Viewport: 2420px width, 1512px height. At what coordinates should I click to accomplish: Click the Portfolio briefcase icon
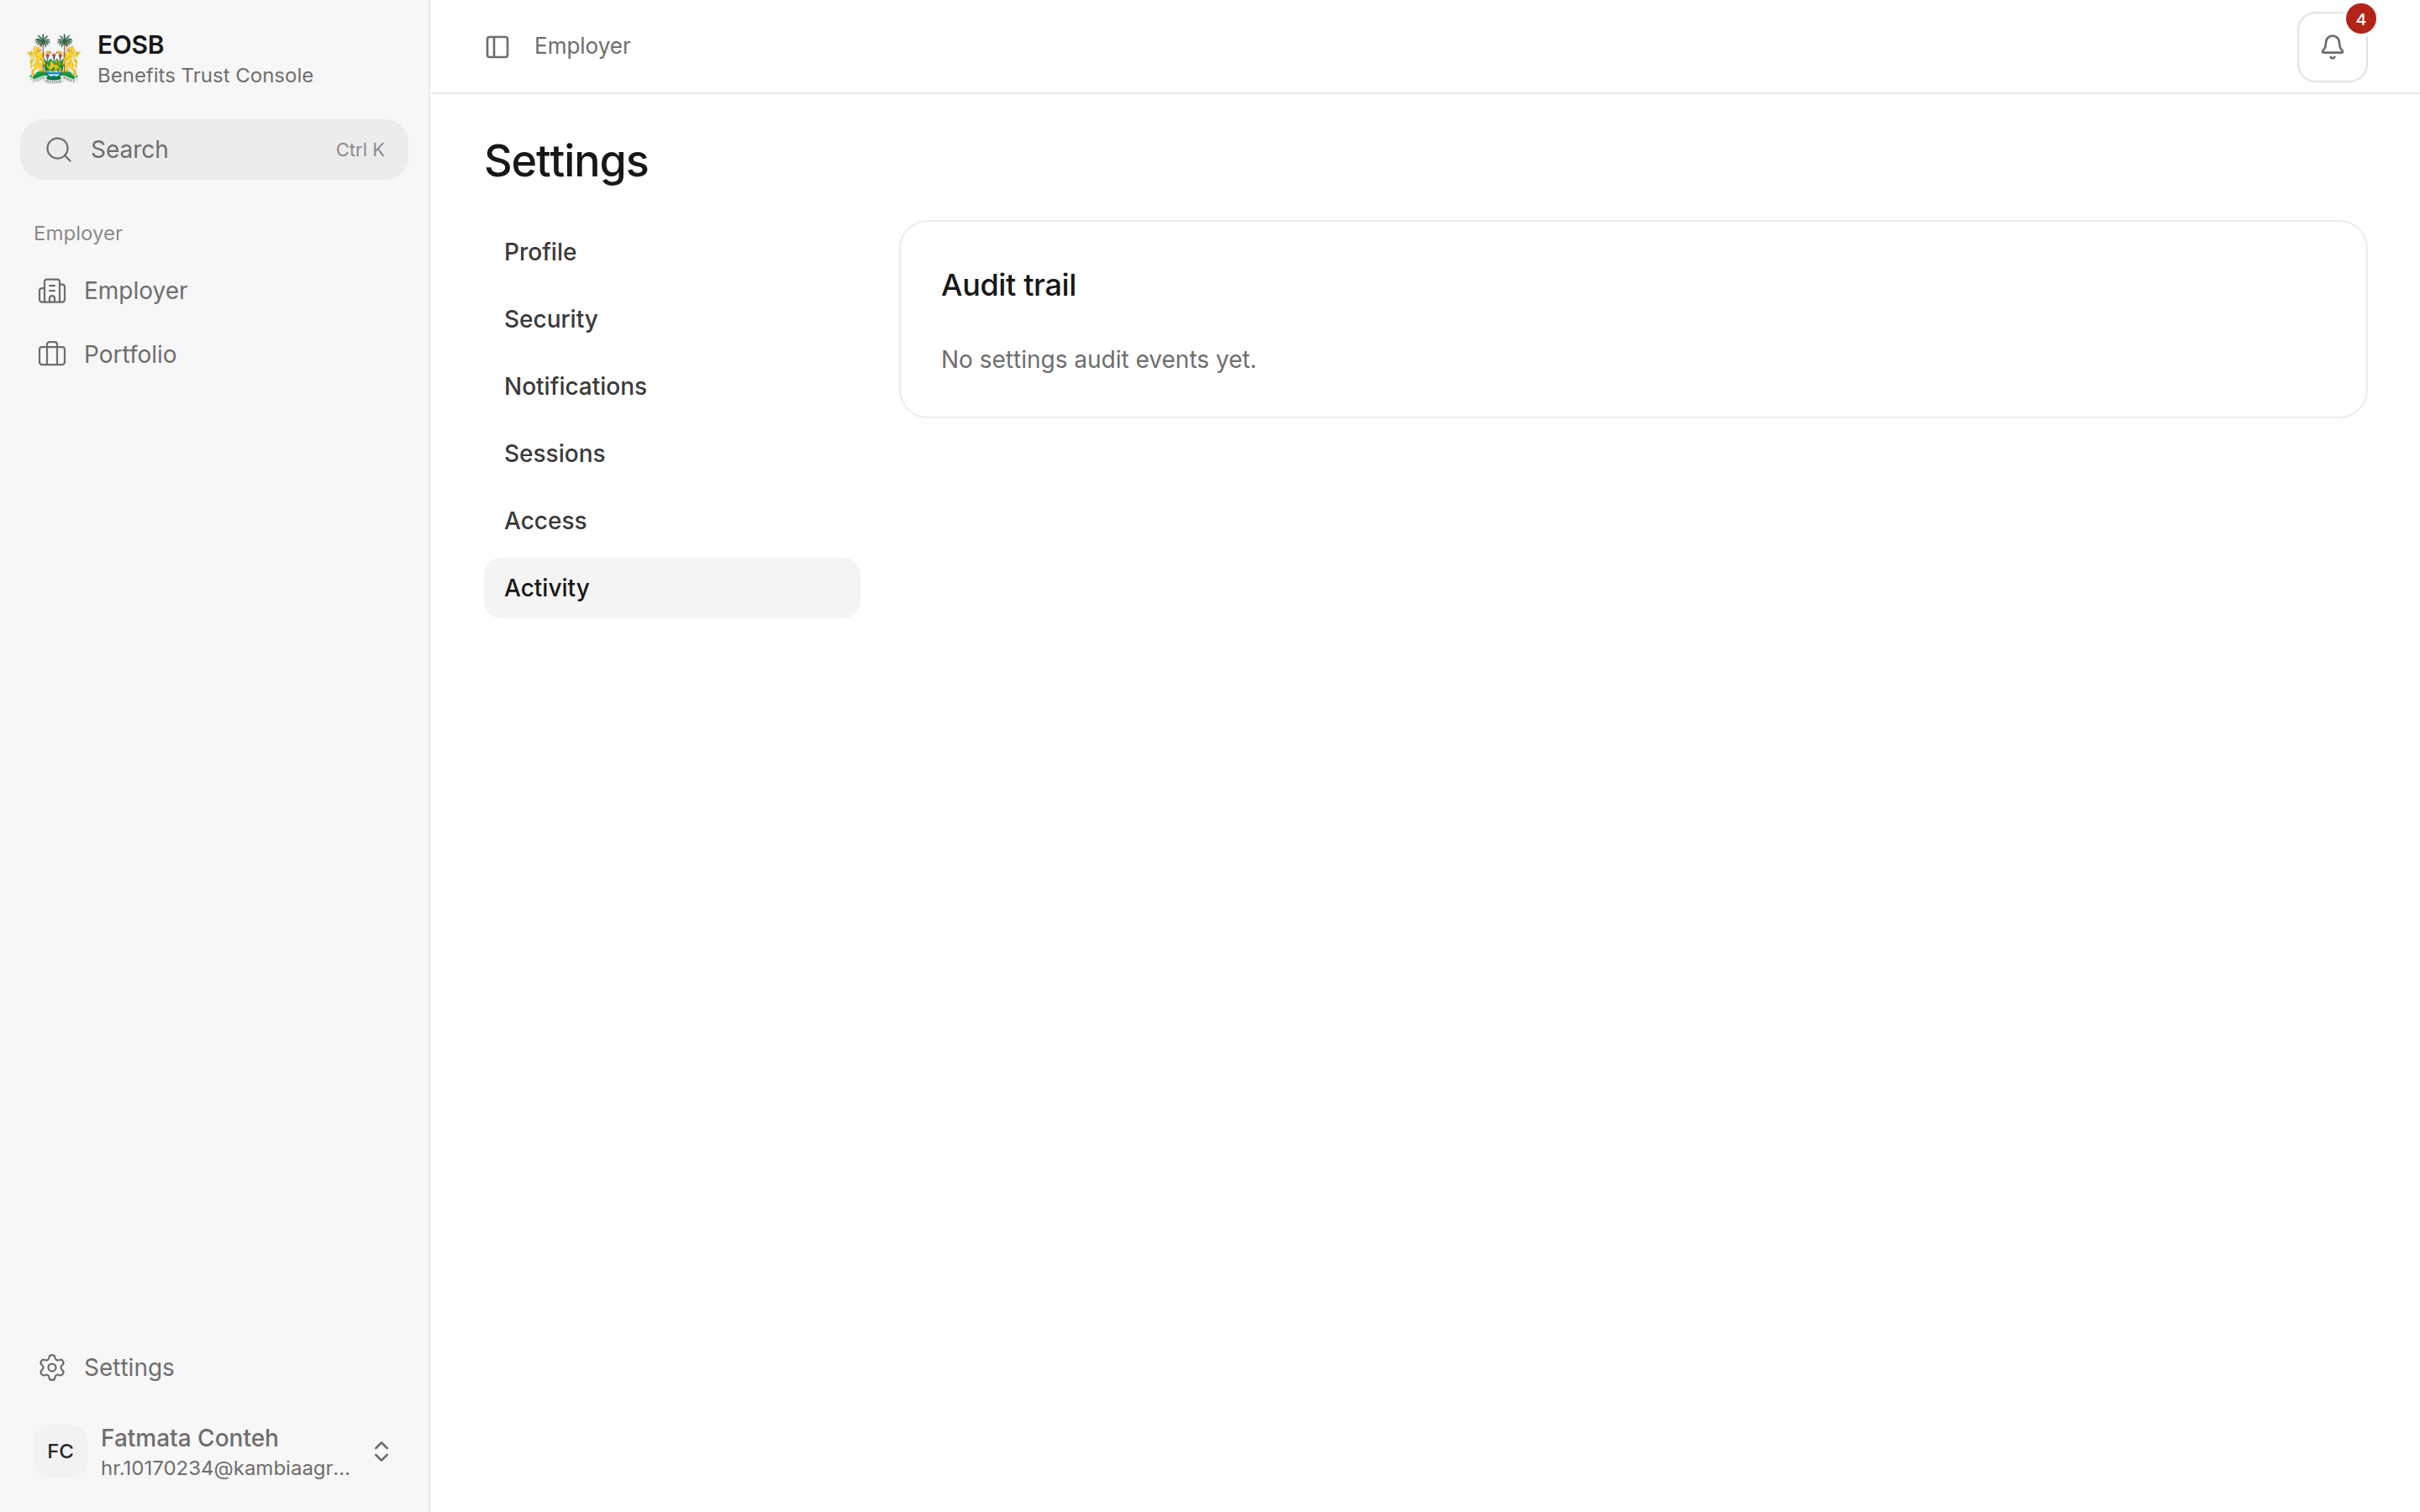click(x=52, y=354)
